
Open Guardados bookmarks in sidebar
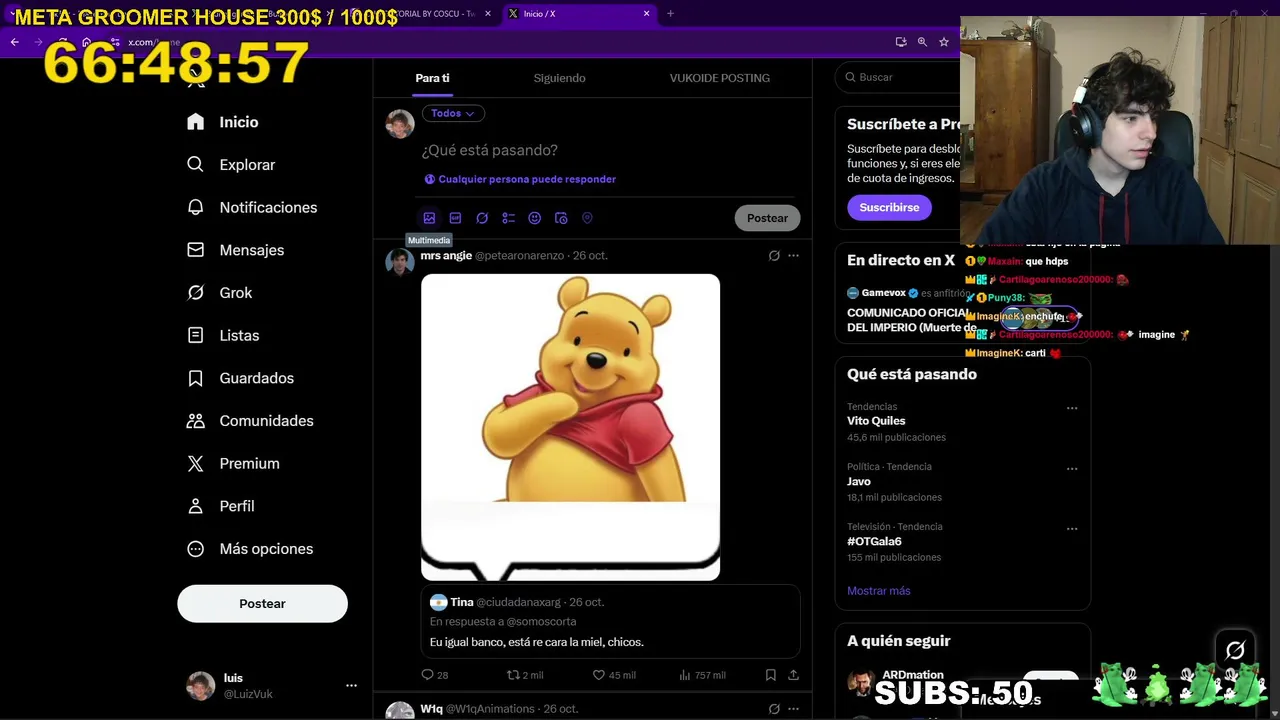coord(240,378)
